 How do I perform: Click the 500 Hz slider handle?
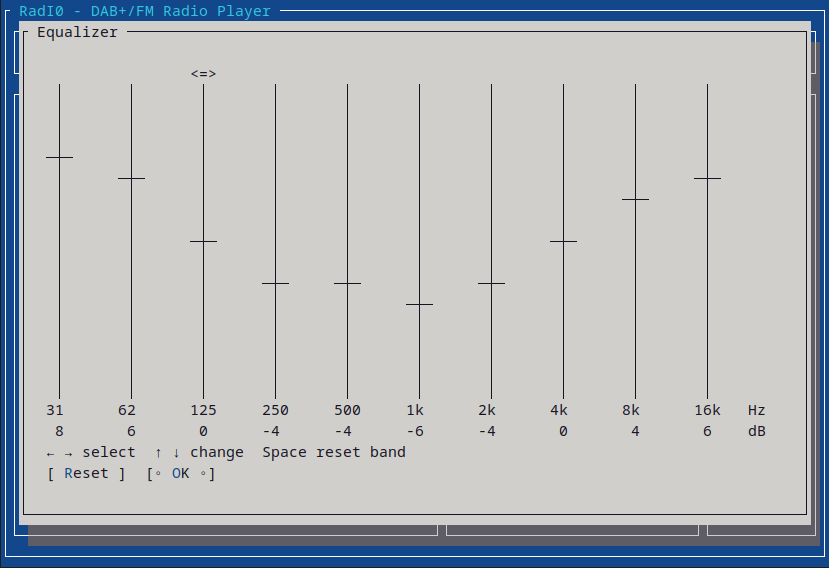(x=347, y=283)
